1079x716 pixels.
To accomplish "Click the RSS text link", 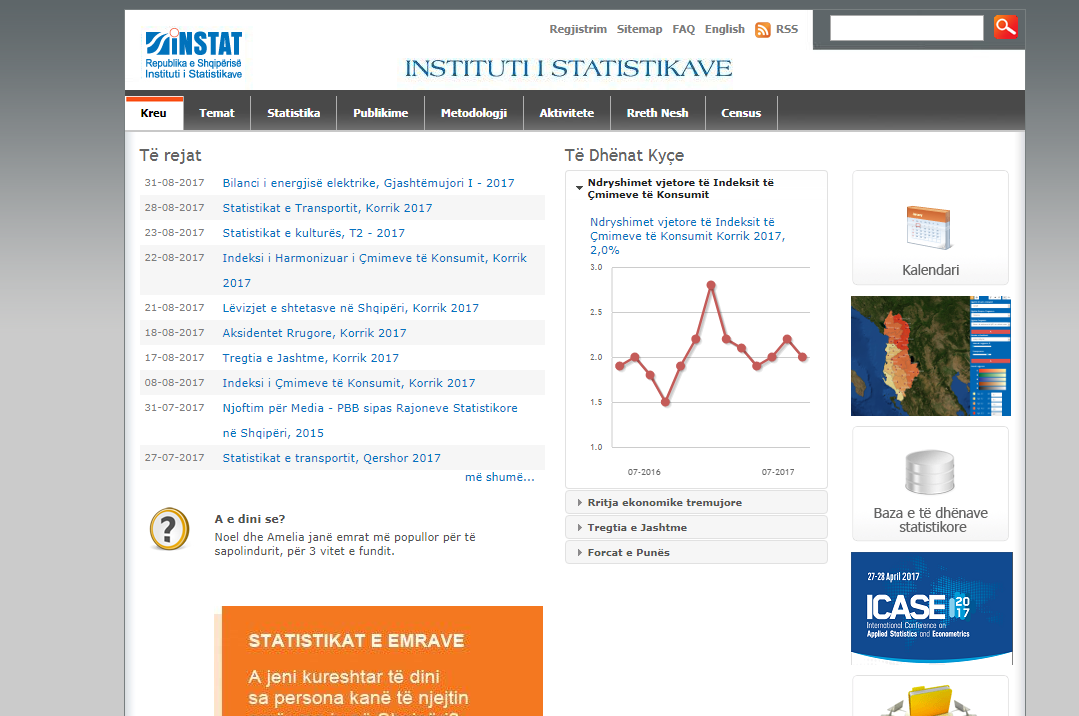I will [787, 29].
